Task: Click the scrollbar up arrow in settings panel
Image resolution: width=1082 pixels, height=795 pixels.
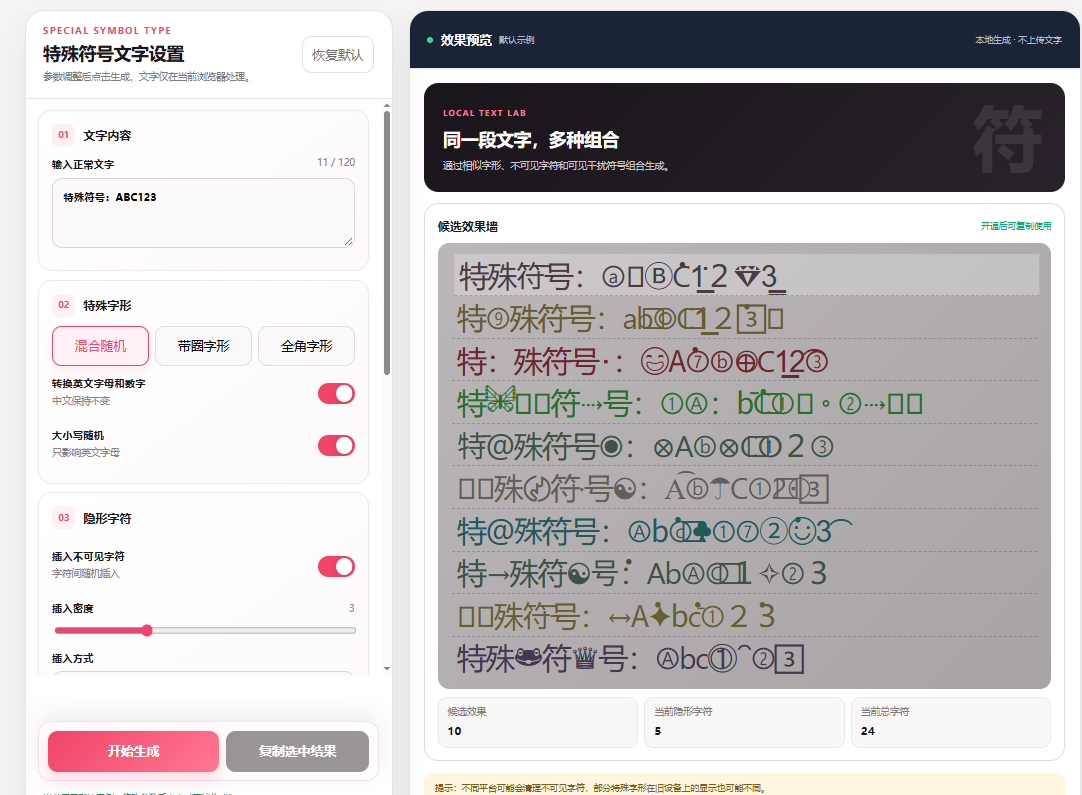Action: point(386,106)
